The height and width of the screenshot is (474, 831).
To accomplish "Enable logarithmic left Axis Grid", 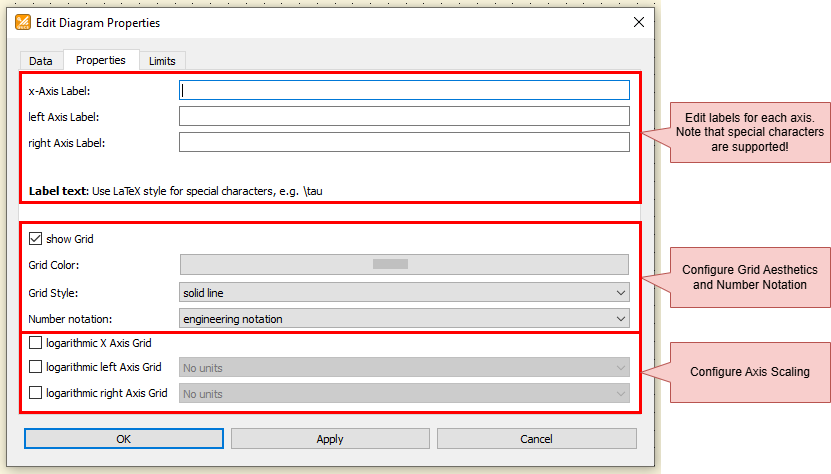I will coord(36,367).
